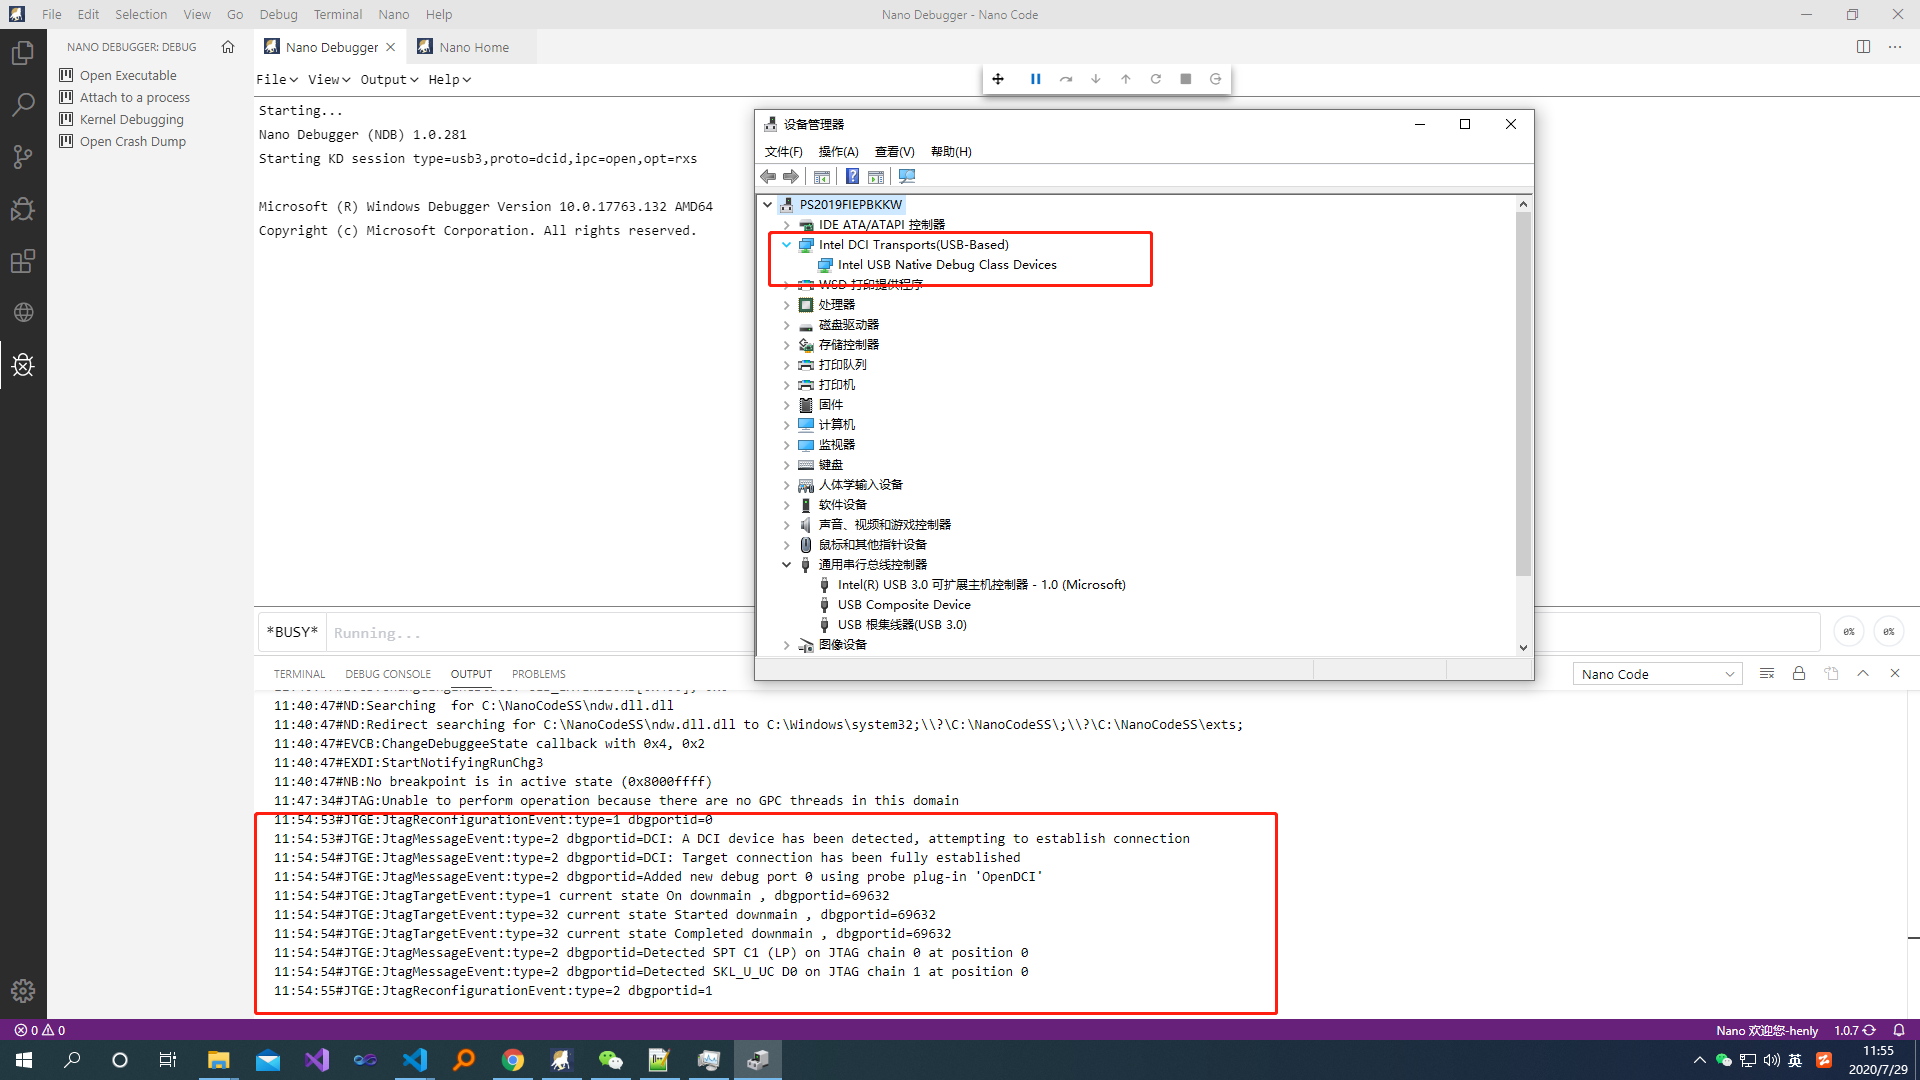1920x1080 pixels.
Task: Expand the 键盘 device category
Action: pyautogui.click(x=787, y=465)
